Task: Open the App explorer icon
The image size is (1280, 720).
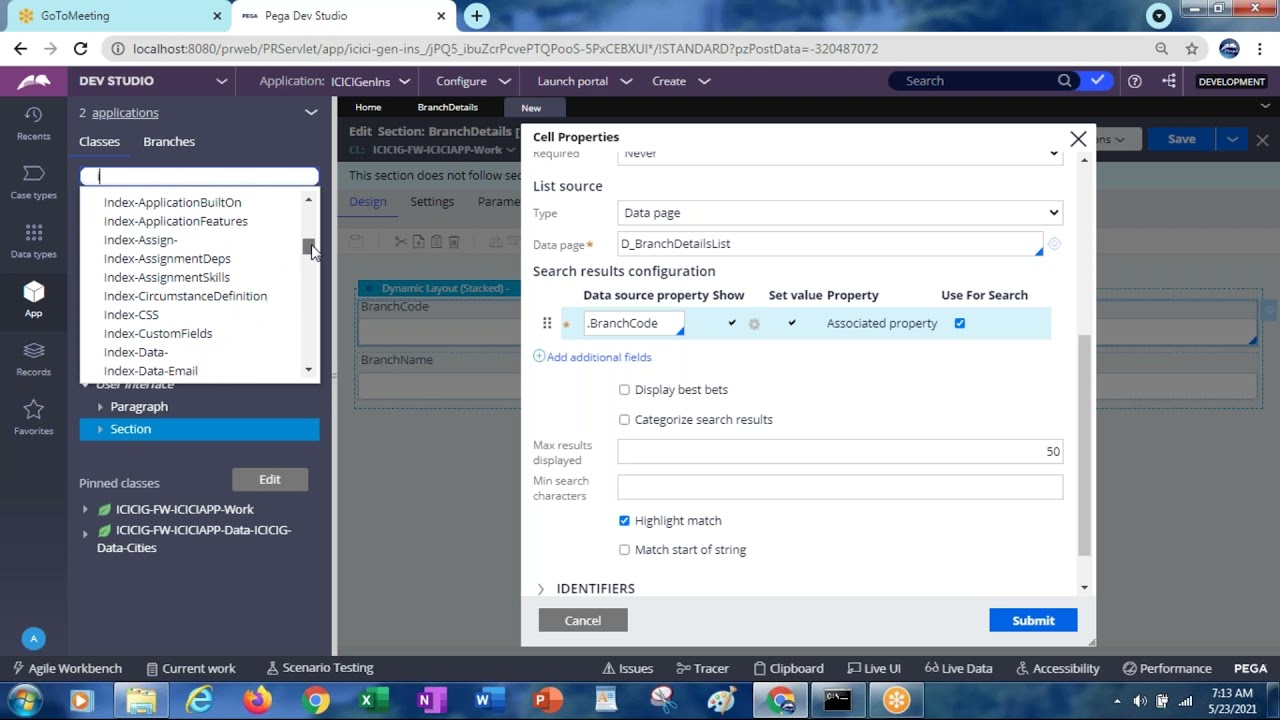Action: pyautogui.click(x=33, y=299)
